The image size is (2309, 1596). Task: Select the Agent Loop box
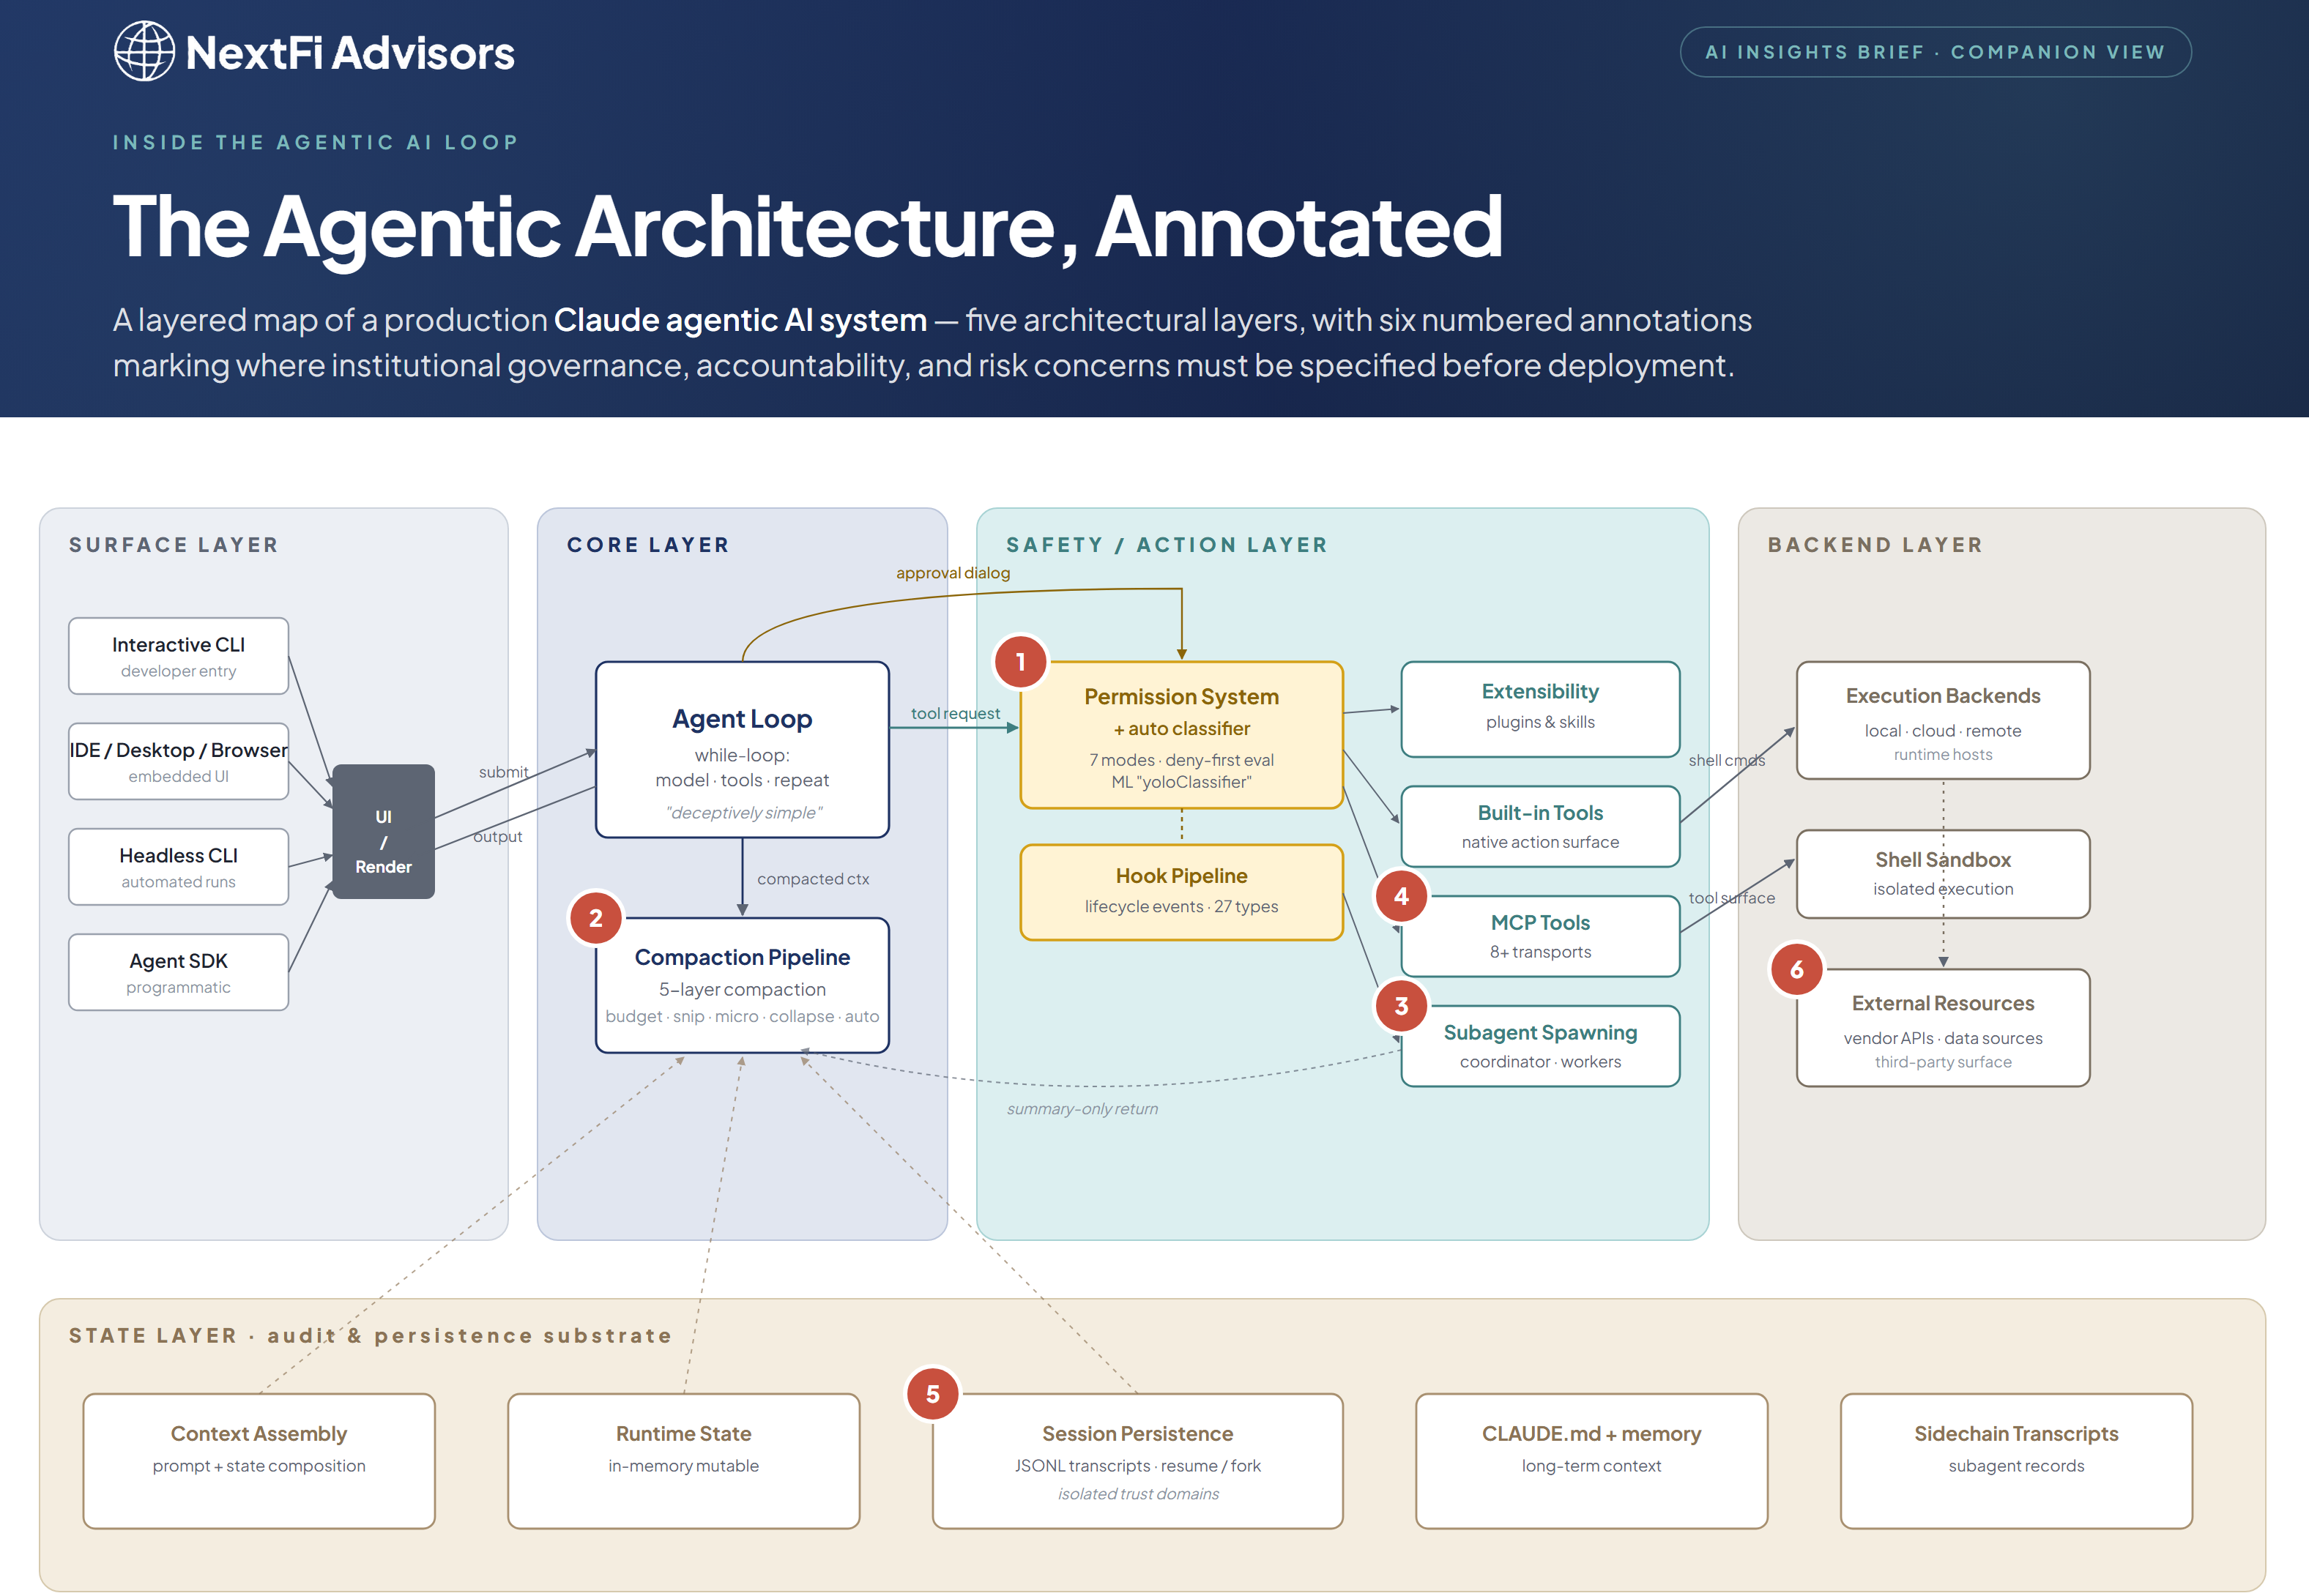tap(742, 750)
